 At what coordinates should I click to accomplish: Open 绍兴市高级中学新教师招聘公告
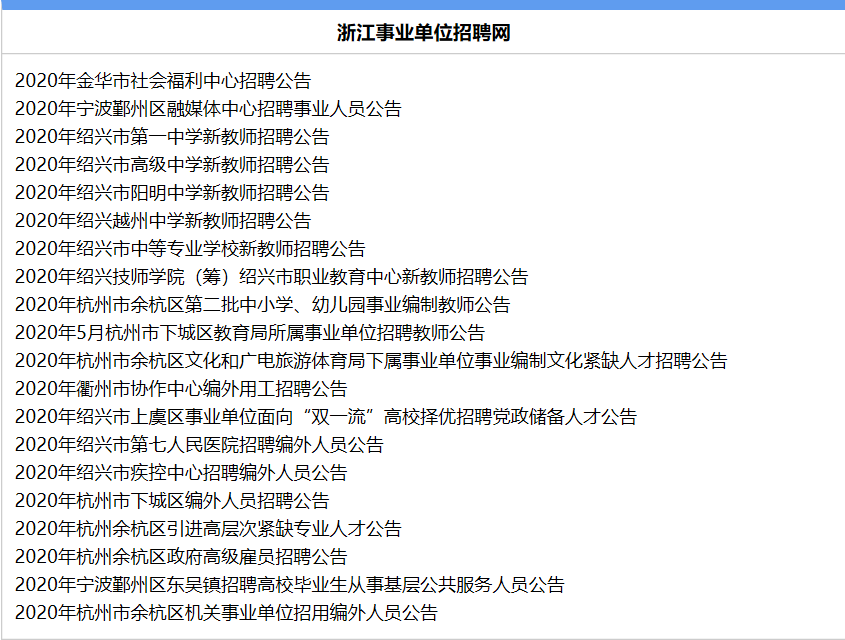pos(172,165)
